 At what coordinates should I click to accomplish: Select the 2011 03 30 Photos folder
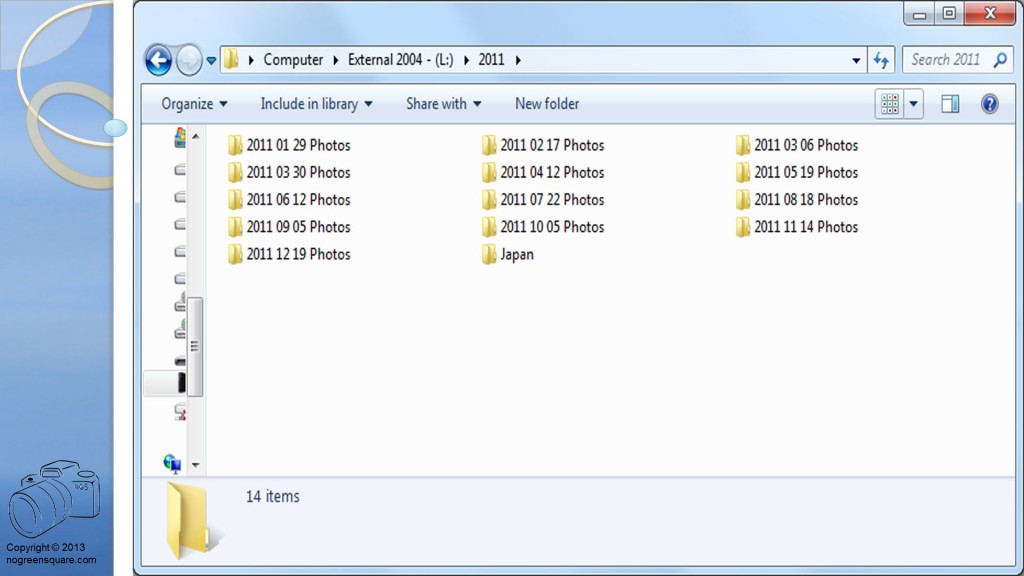(289, 172)
